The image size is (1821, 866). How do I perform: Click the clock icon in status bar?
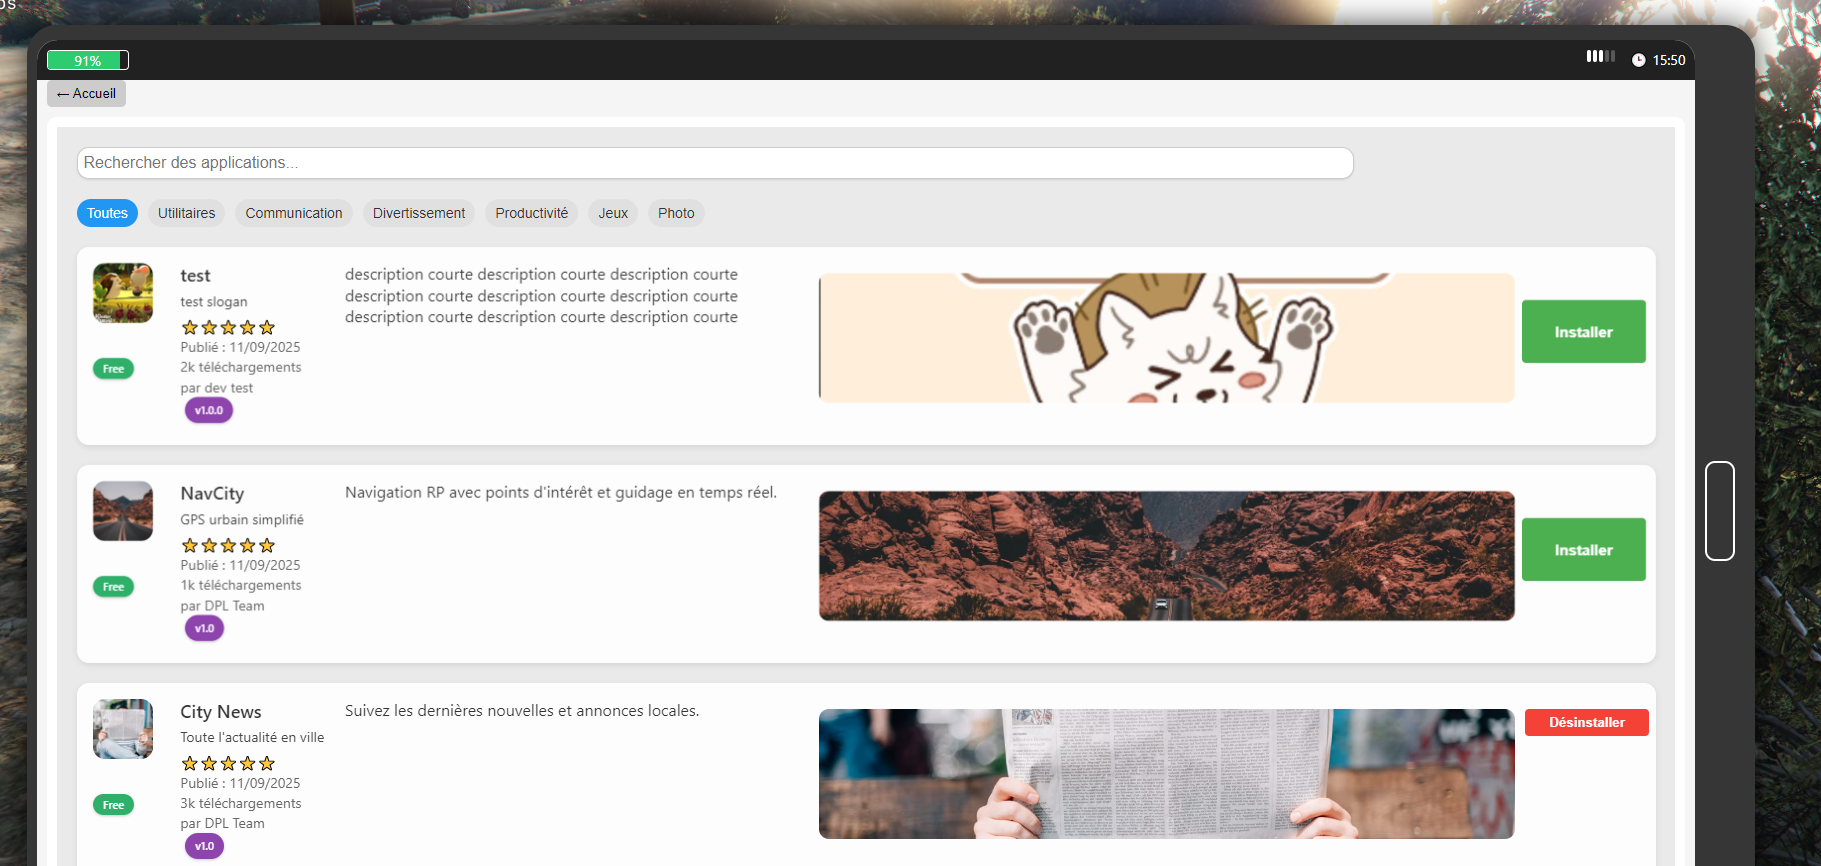pyautogui.click(x=1638, y=61)
